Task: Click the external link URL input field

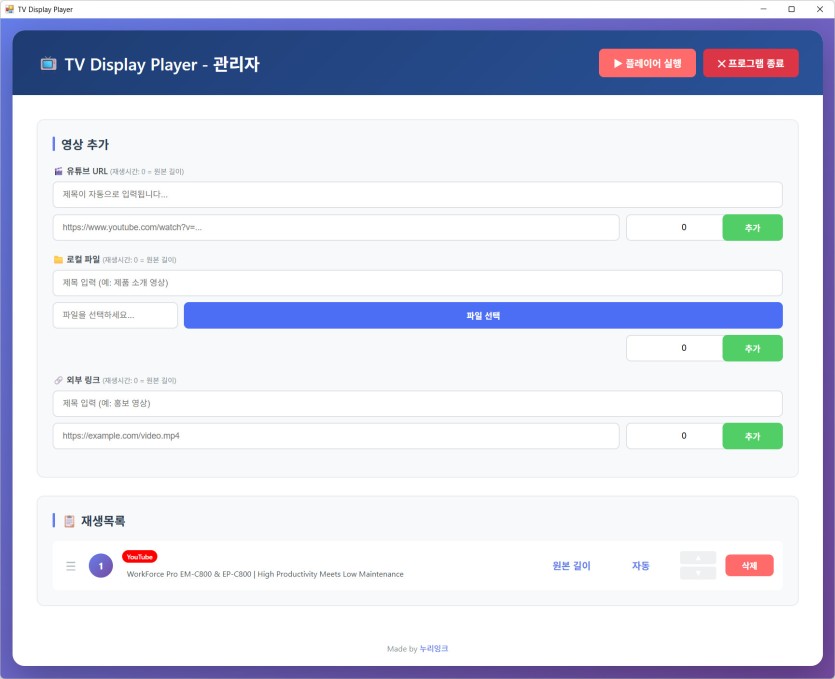Action: (x=335, y=436)
